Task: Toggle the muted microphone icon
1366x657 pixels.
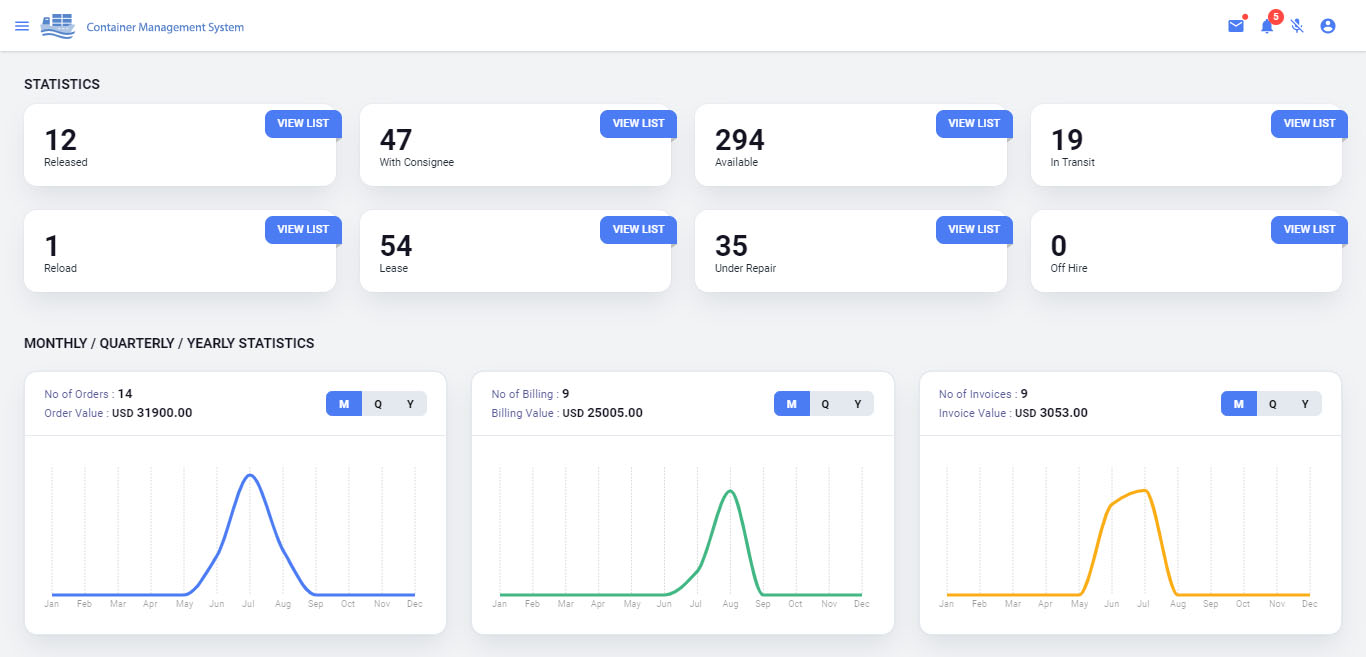Action: [x=1297, y=26]
